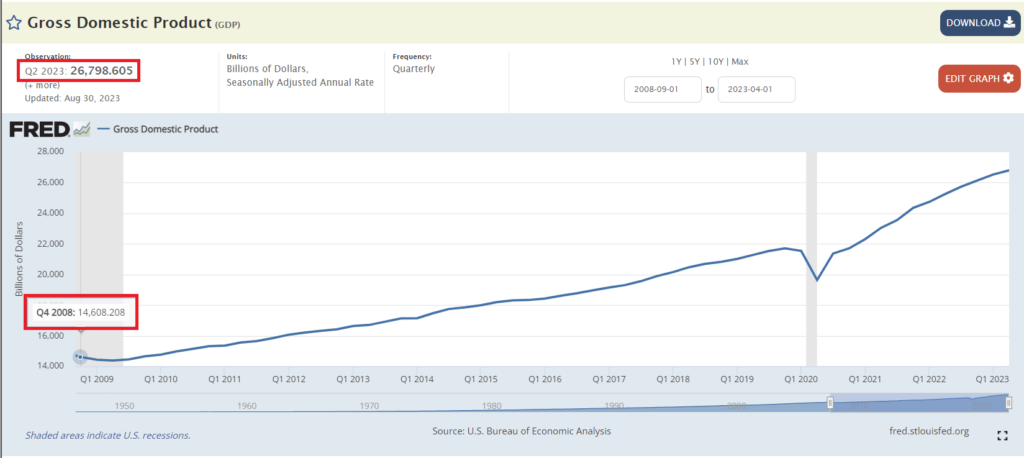
Task: Click the favorite star next to the title
Action: coord(15,21)
